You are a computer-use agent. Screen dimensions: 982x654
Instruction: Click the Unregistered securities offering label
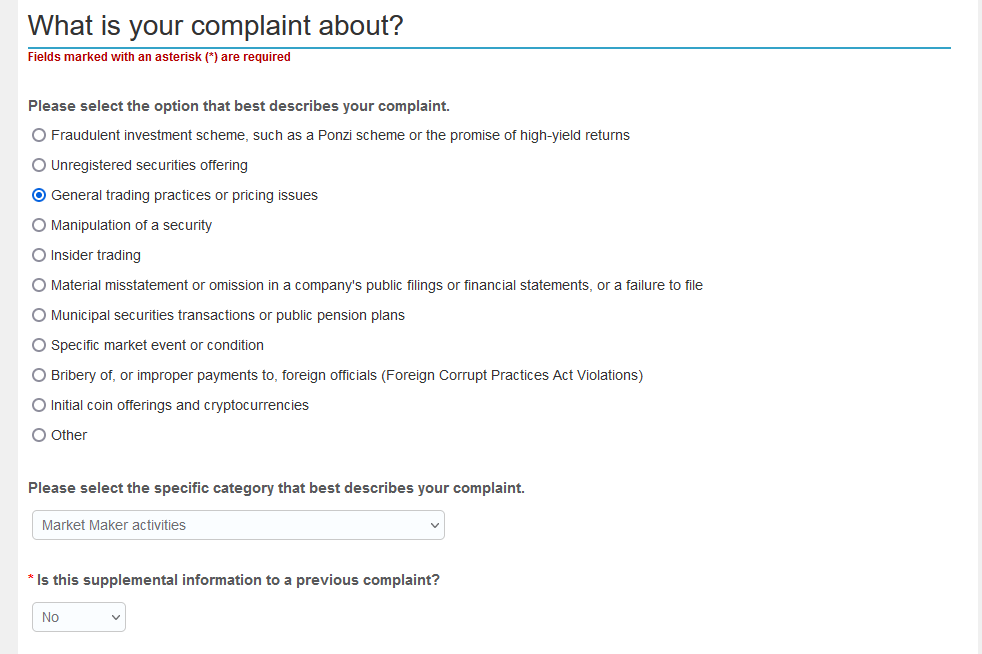[x=149, y=165]
